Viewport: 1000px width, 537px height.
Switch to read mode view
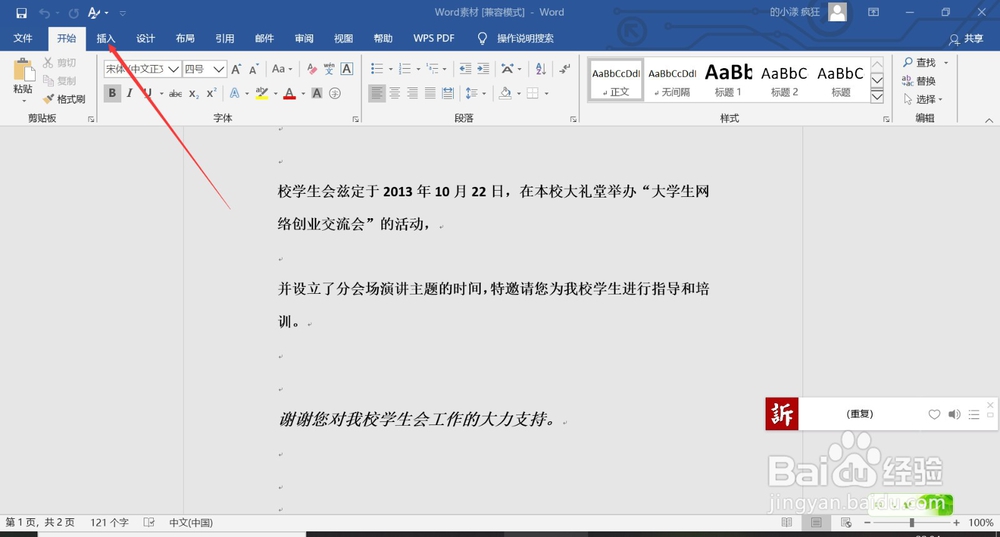786,522
